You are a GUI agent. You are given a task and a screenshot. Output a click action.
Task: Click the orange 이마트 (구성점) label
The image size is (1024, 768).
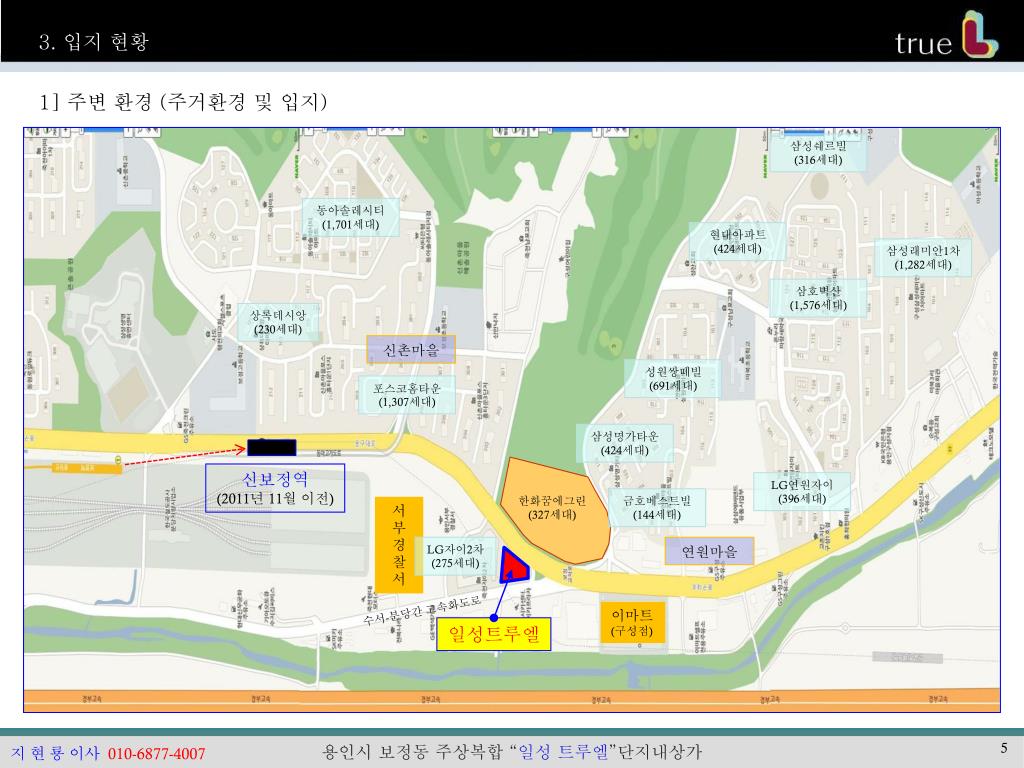(x=632, y=623)
